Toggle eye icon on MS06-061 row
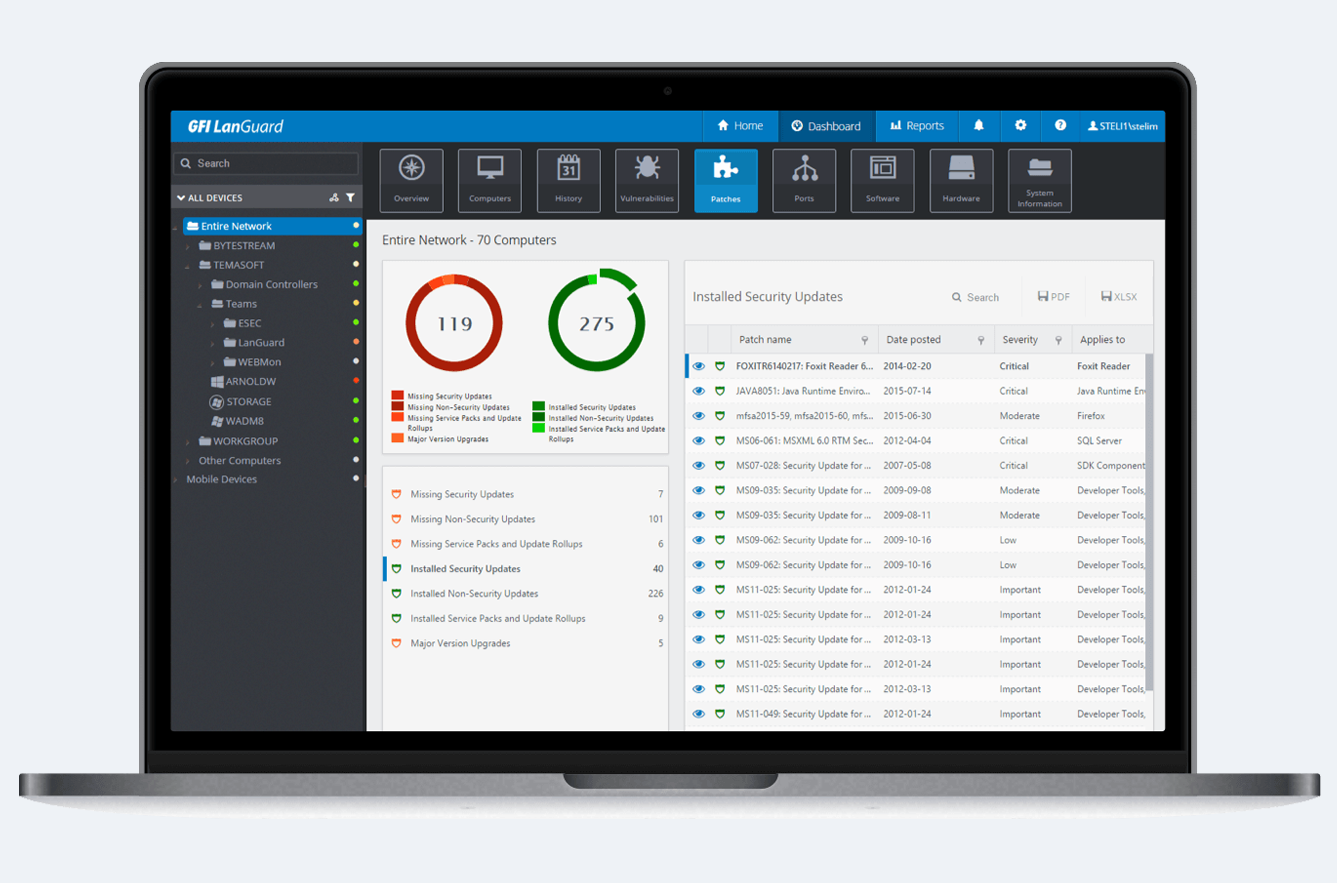The height and width of the screenshot is (883, 1337). point(698,441)
